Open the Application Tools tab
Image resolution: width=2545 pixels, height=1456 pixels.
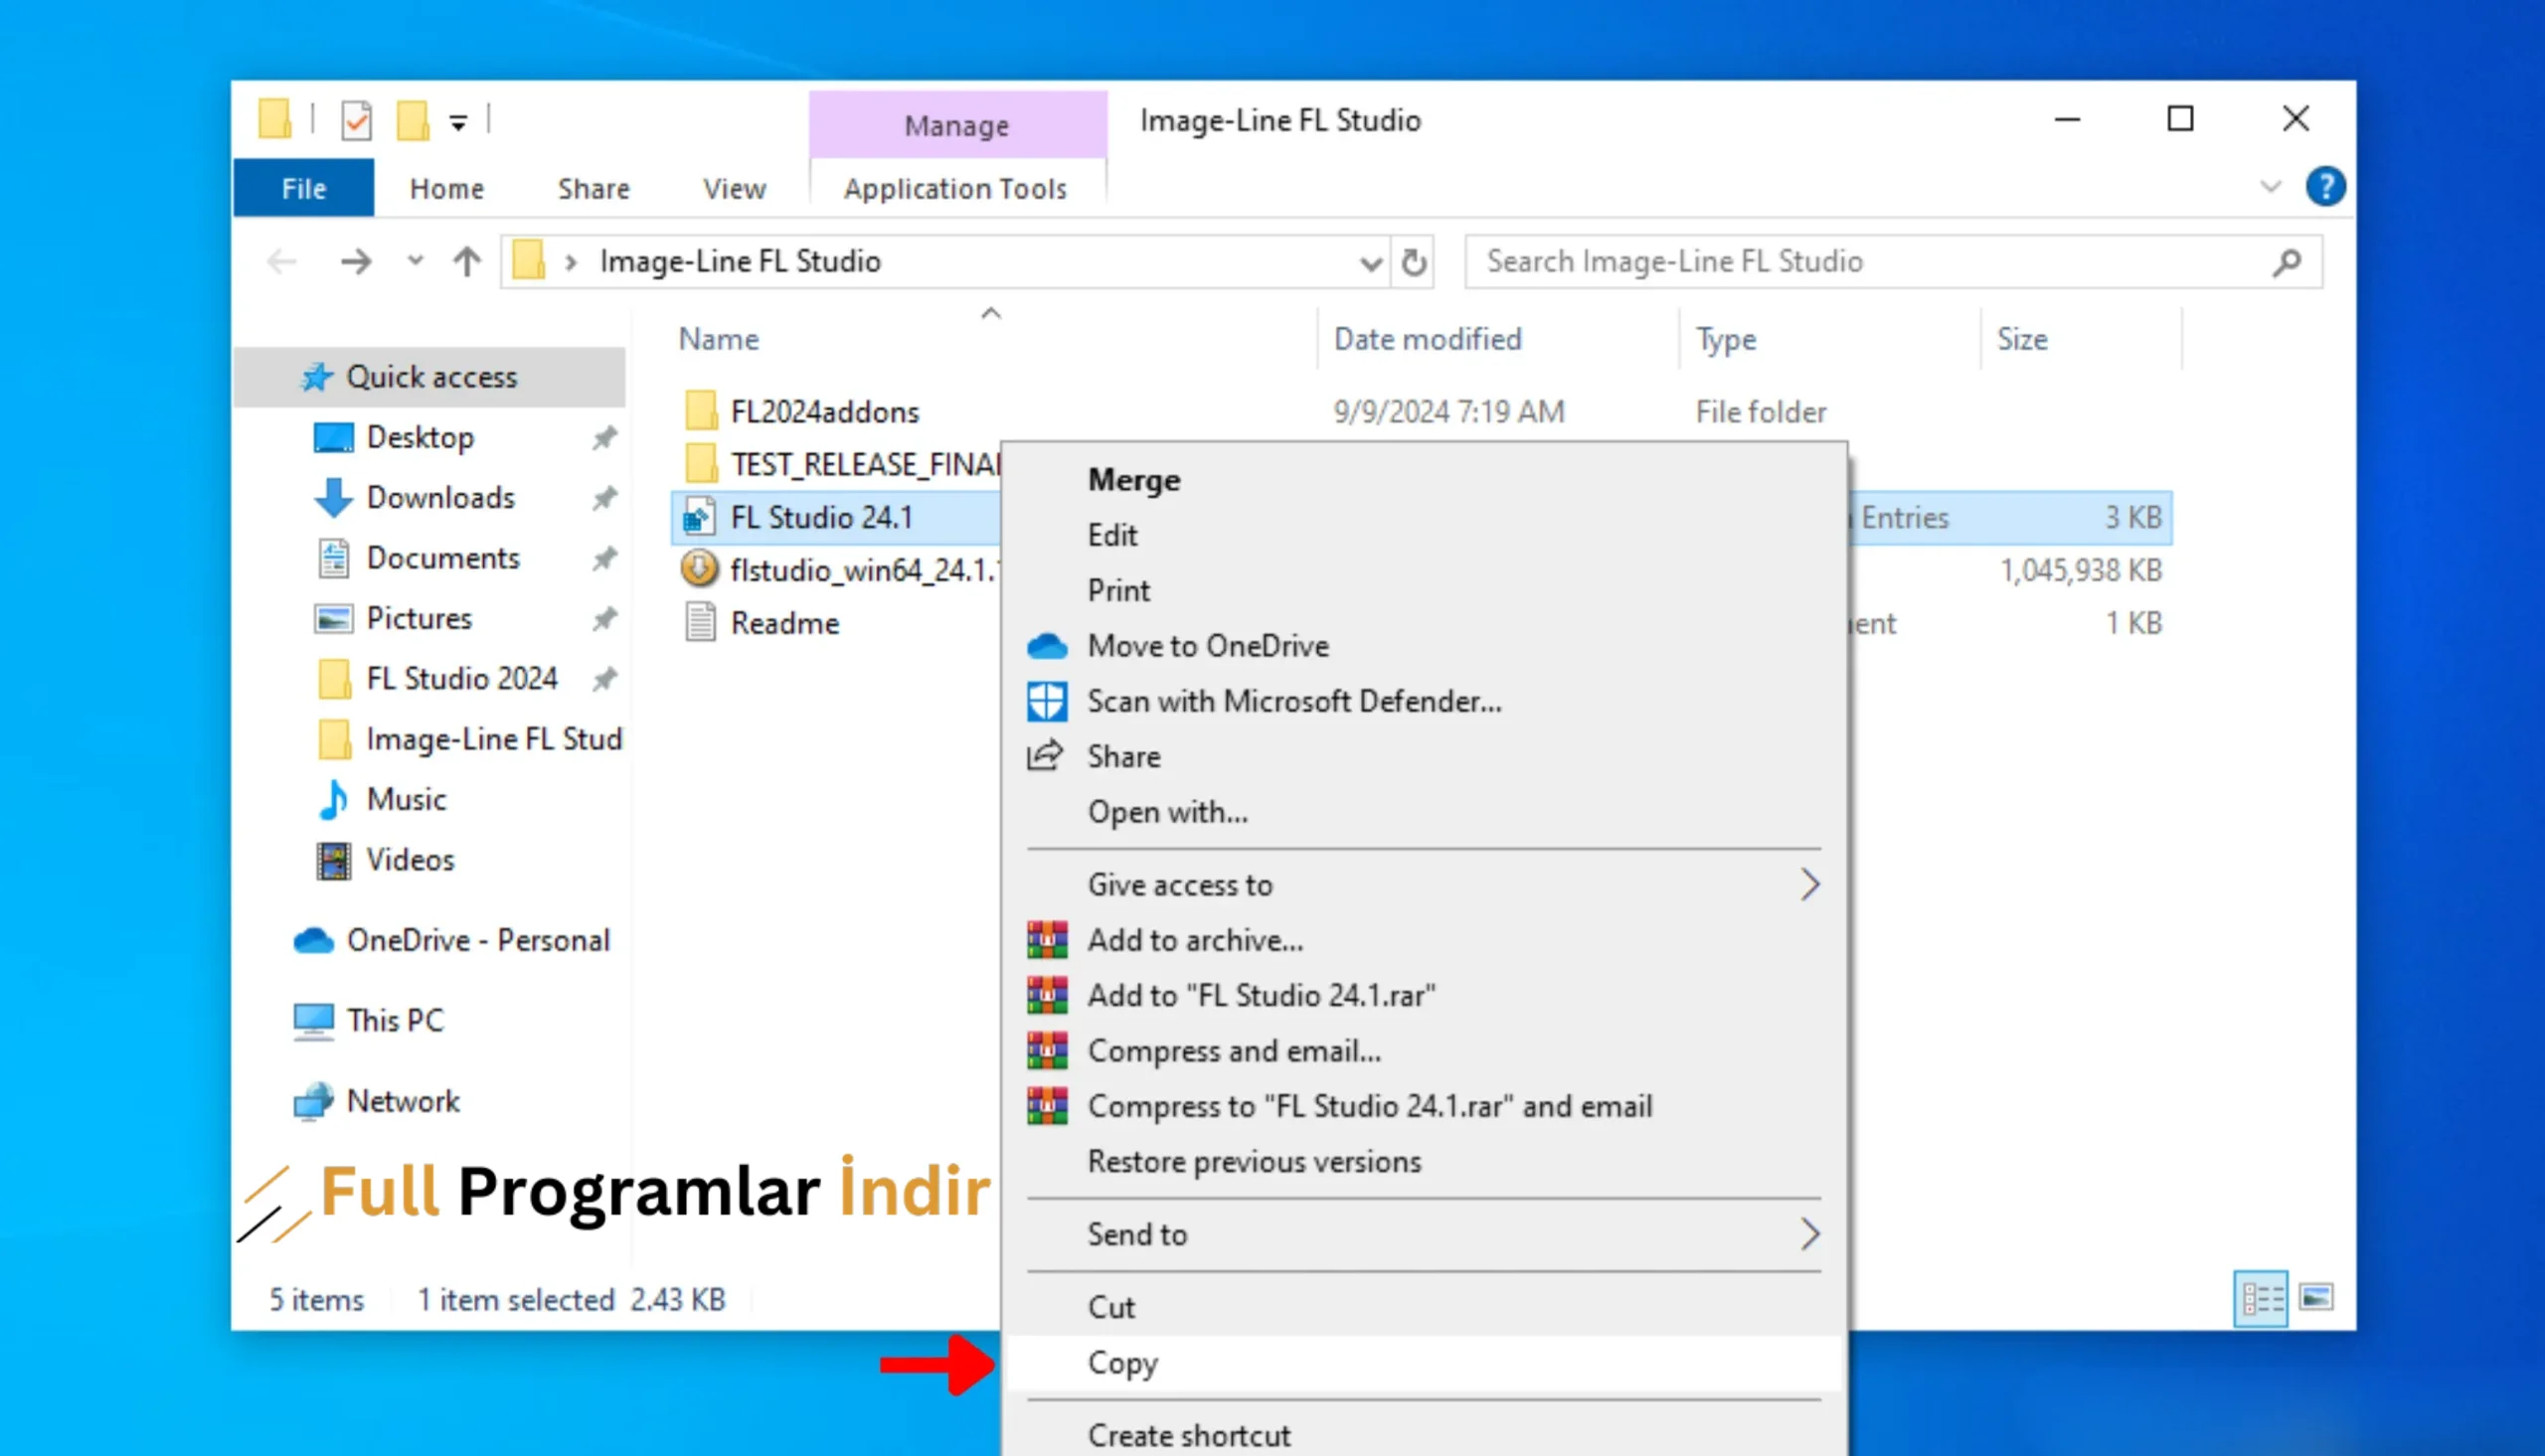point(955,188)
